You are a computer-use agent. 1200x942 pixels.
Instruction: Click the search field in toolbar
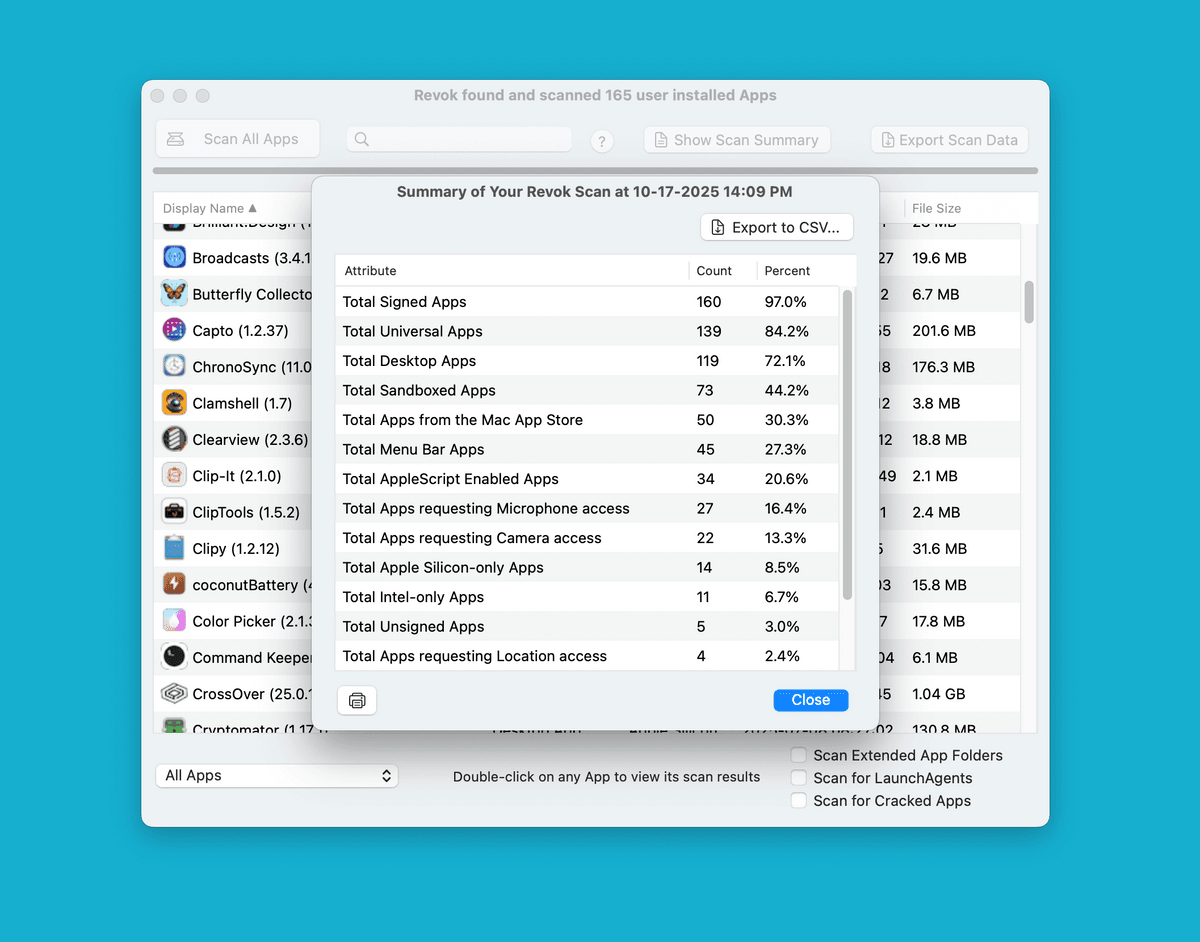pyautogui.click(x=460, y=140)
